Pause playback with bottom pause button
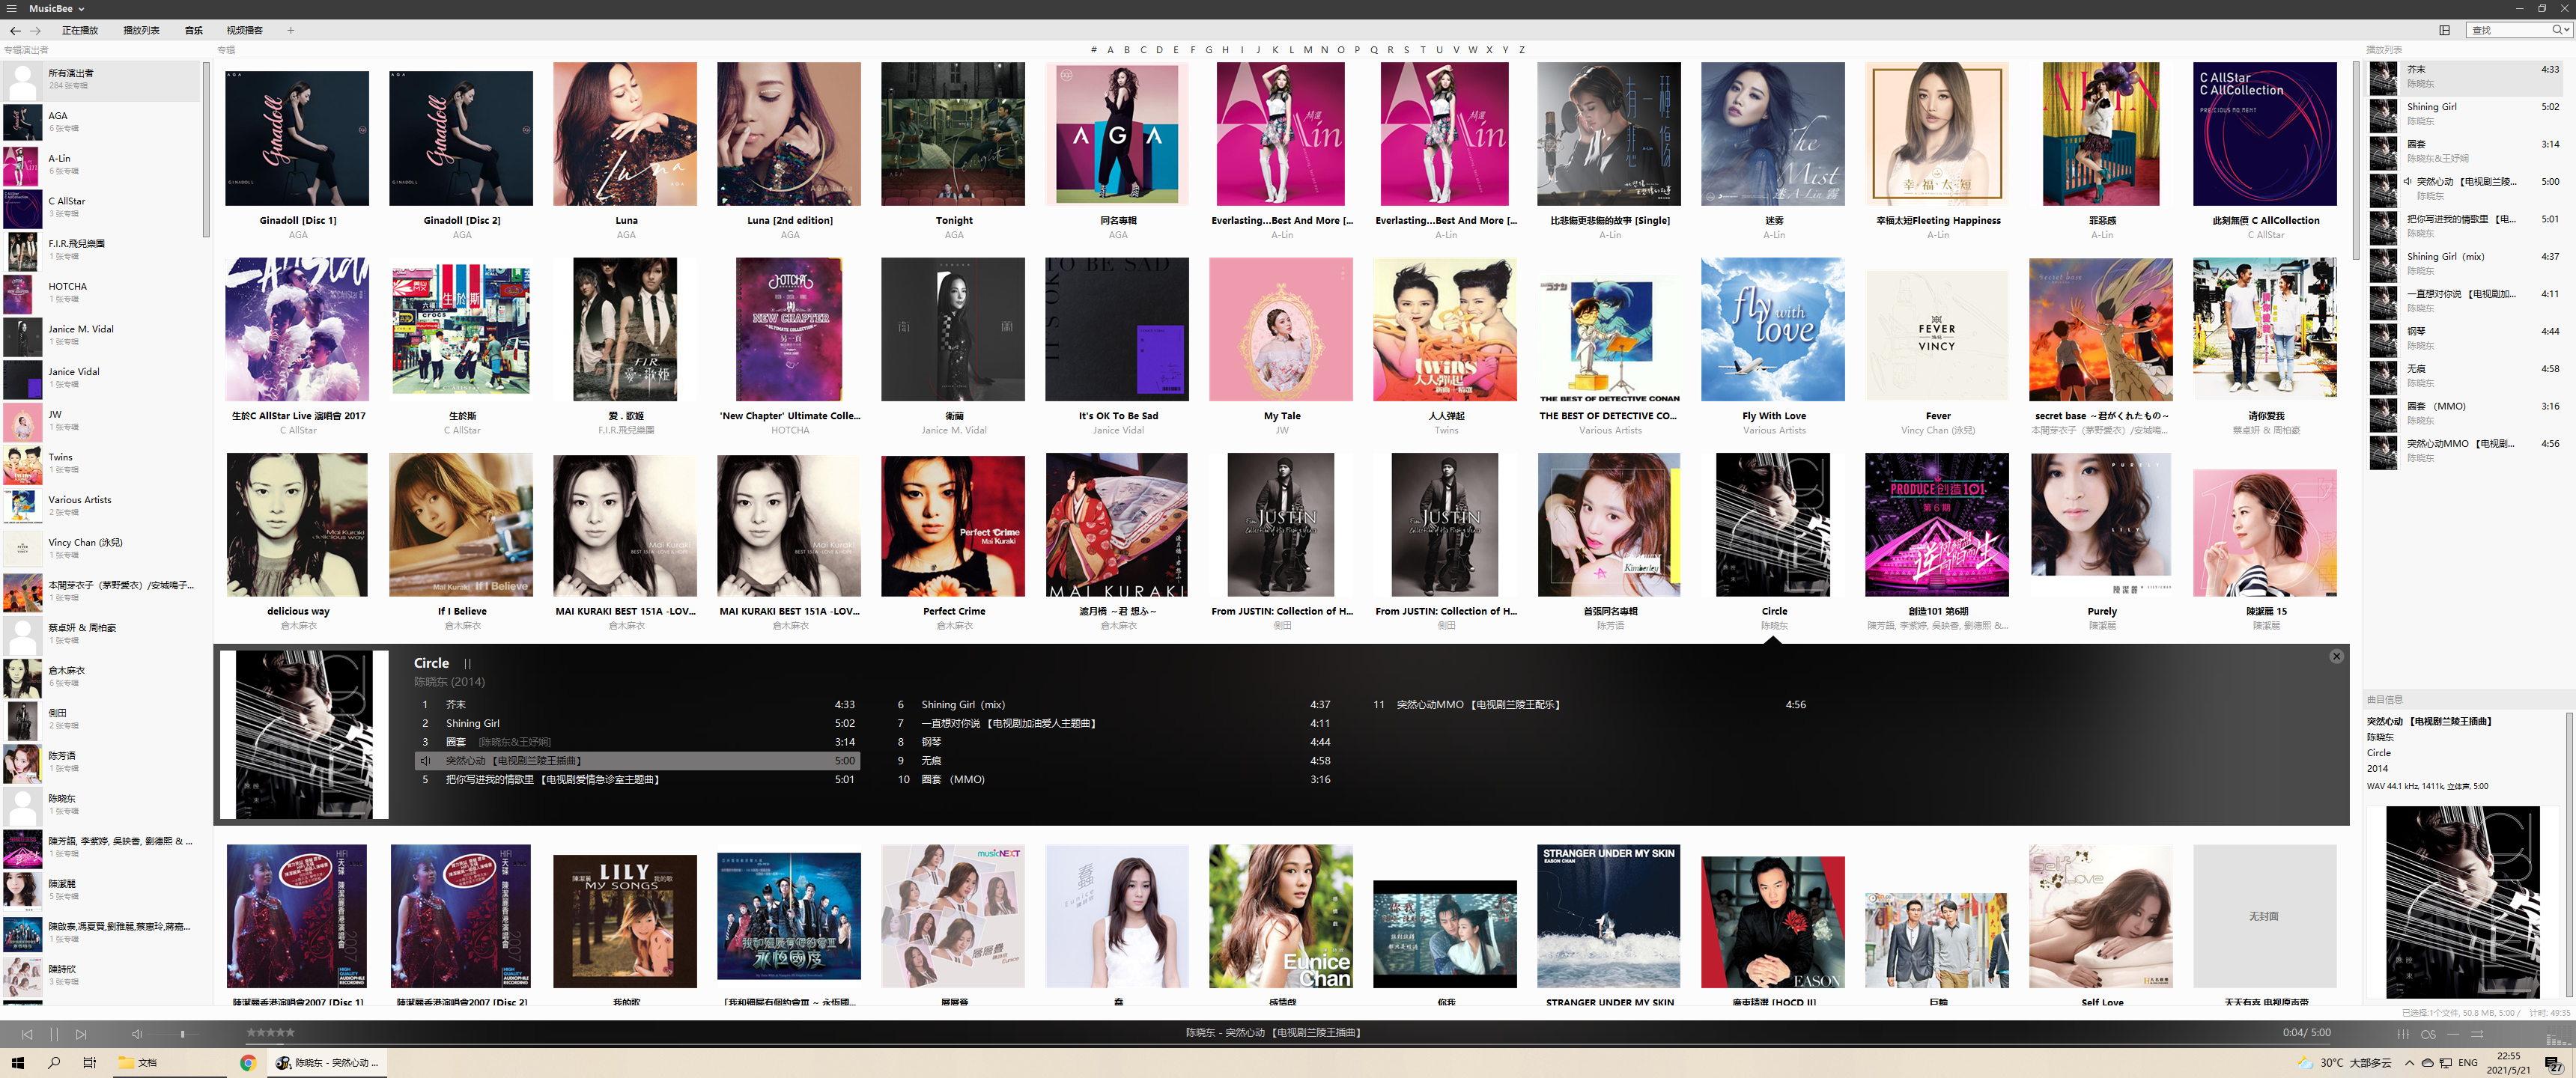This screenshot has width=2576, height=1078. [x=54, y=1034]
